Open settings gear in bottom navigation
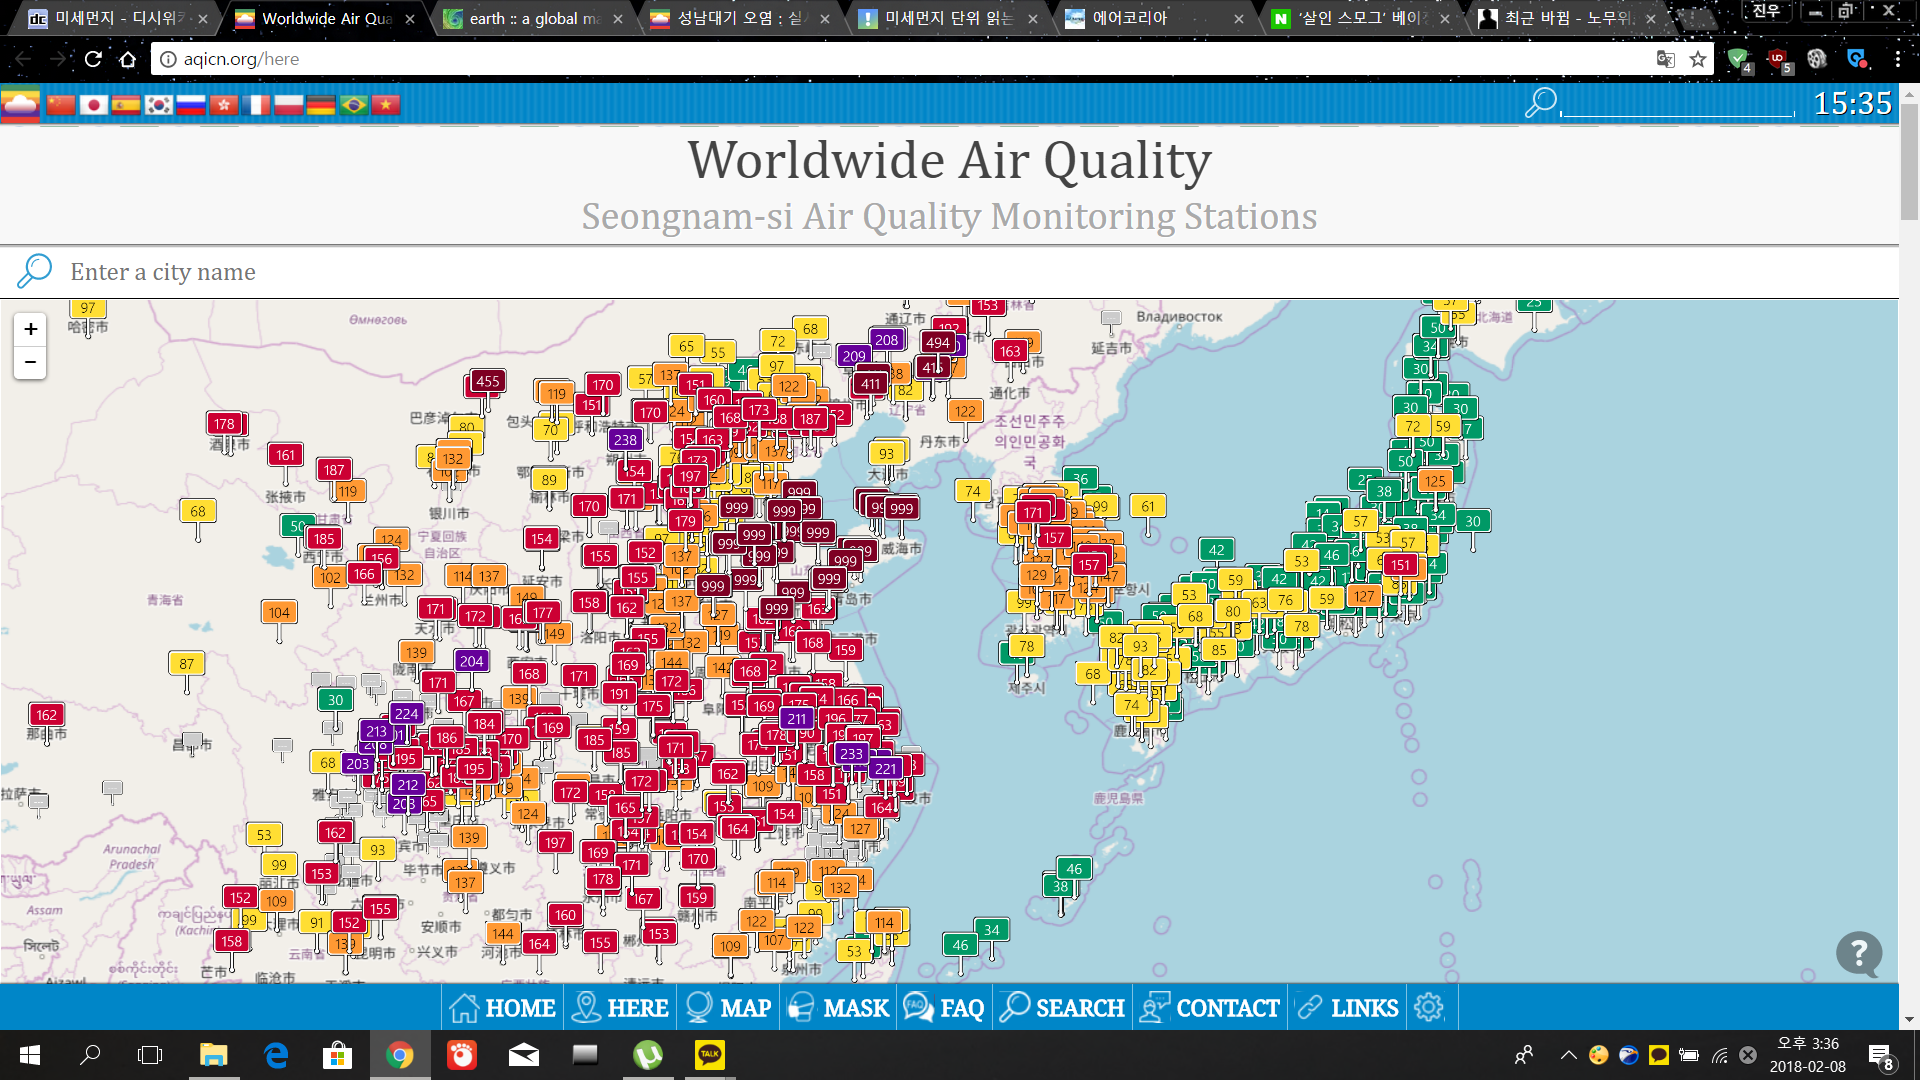The height and width of the screenshot is (1080, 1920). 1429,1007
